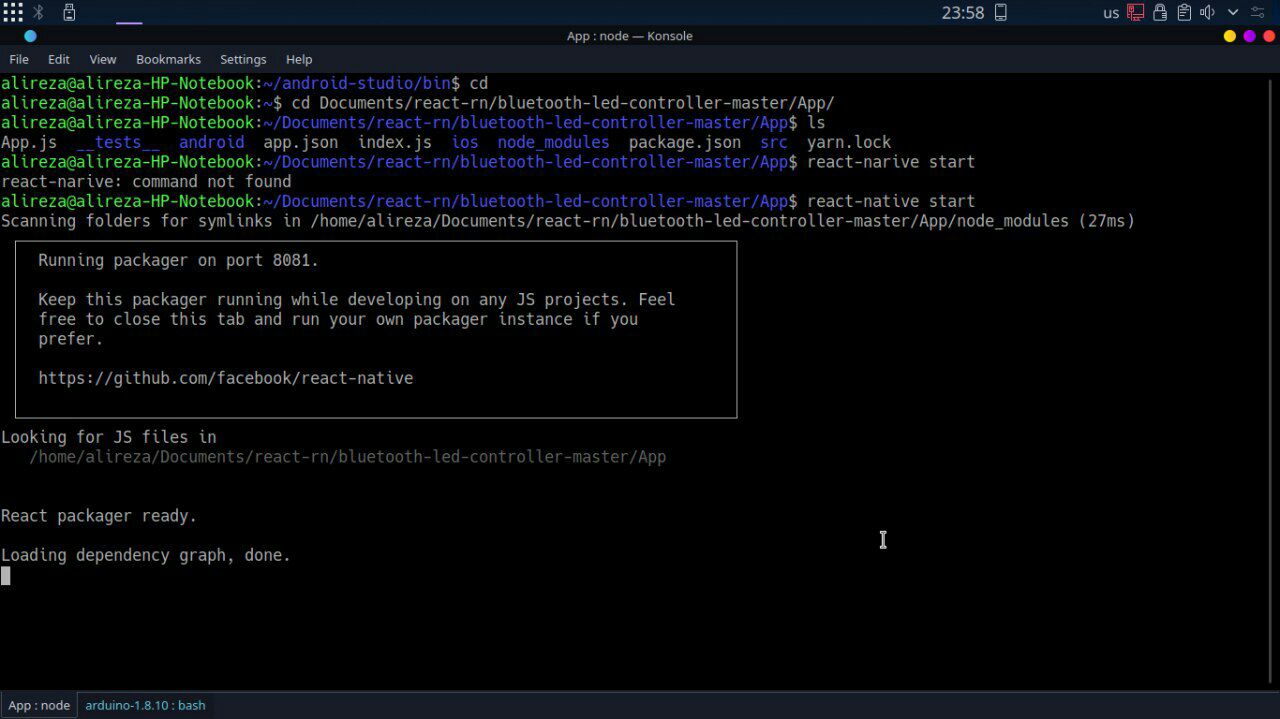The width and height of the screenshot is (1280, 719).
Task: Click '__tests__' folder in the ls output
Action: click(x=118, y=142)
